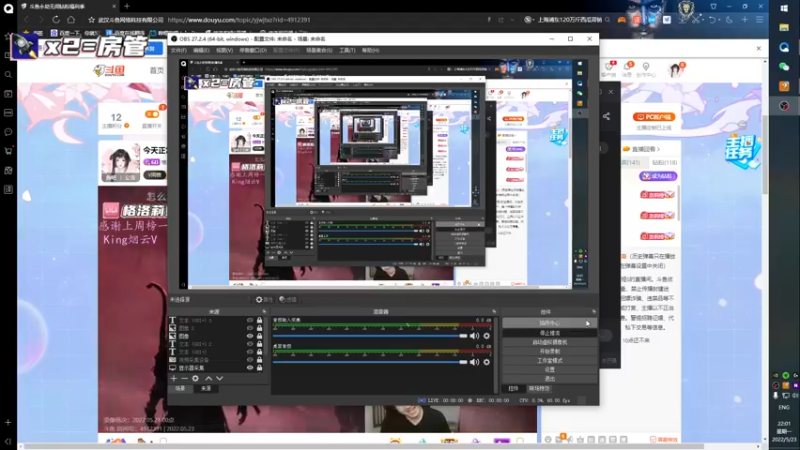
Task: Click the 工作室模式 button
Action: tap(549, 360)
